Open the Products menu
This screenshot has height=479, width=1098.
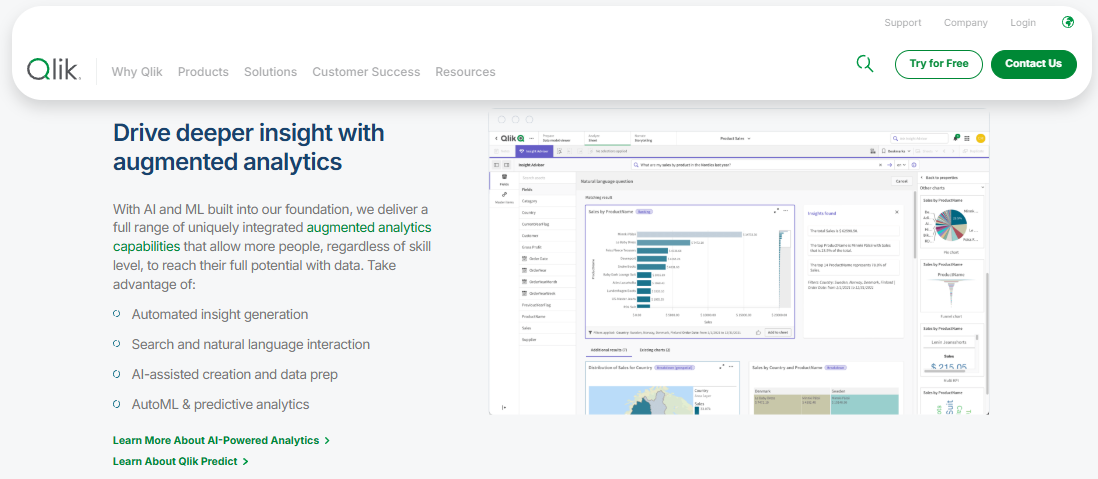[x=203, y=71]
